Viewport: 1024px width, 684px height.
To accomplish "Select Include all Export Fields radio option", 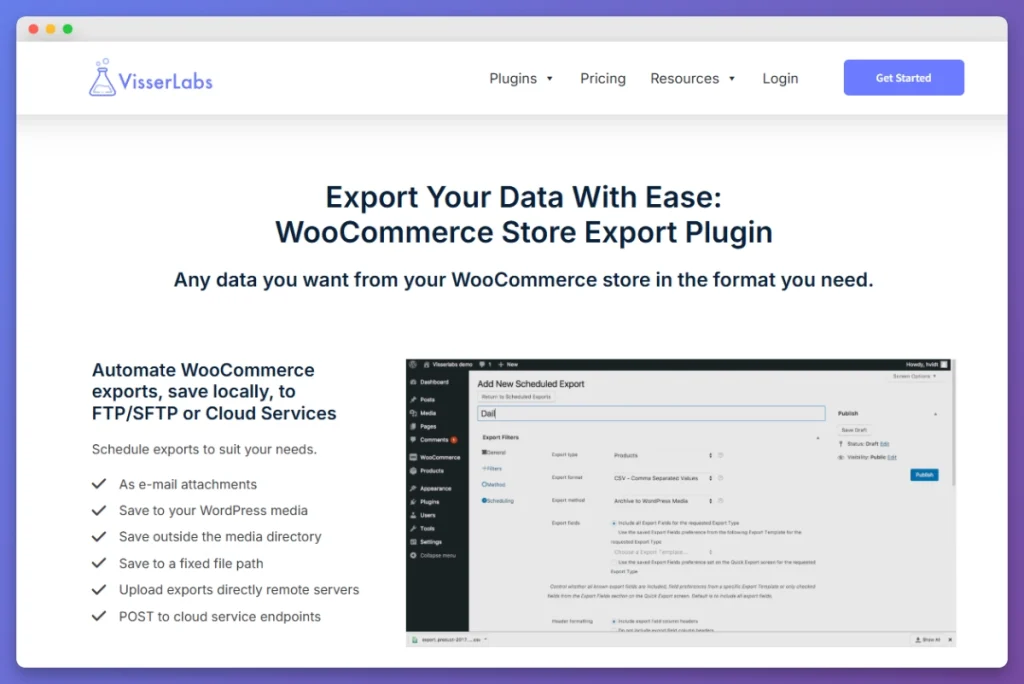I will coord(613,523).
